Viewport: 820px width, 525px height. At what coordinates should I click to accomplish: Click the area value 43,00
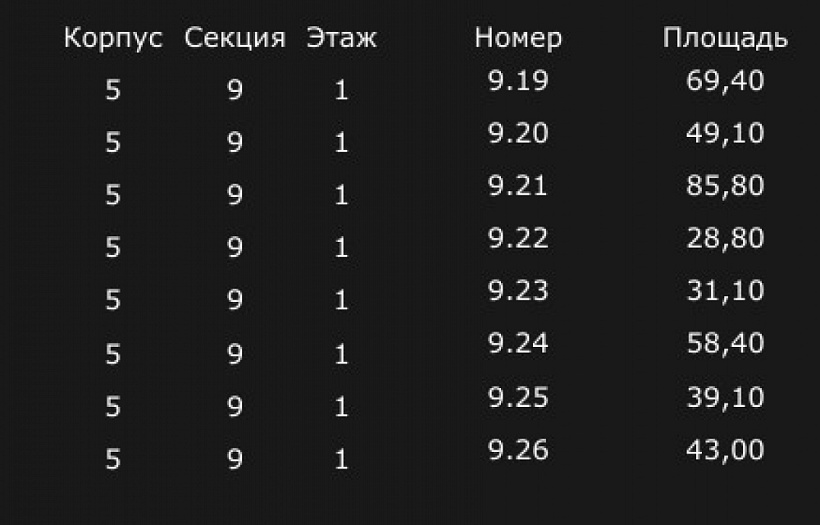point(725,450)
